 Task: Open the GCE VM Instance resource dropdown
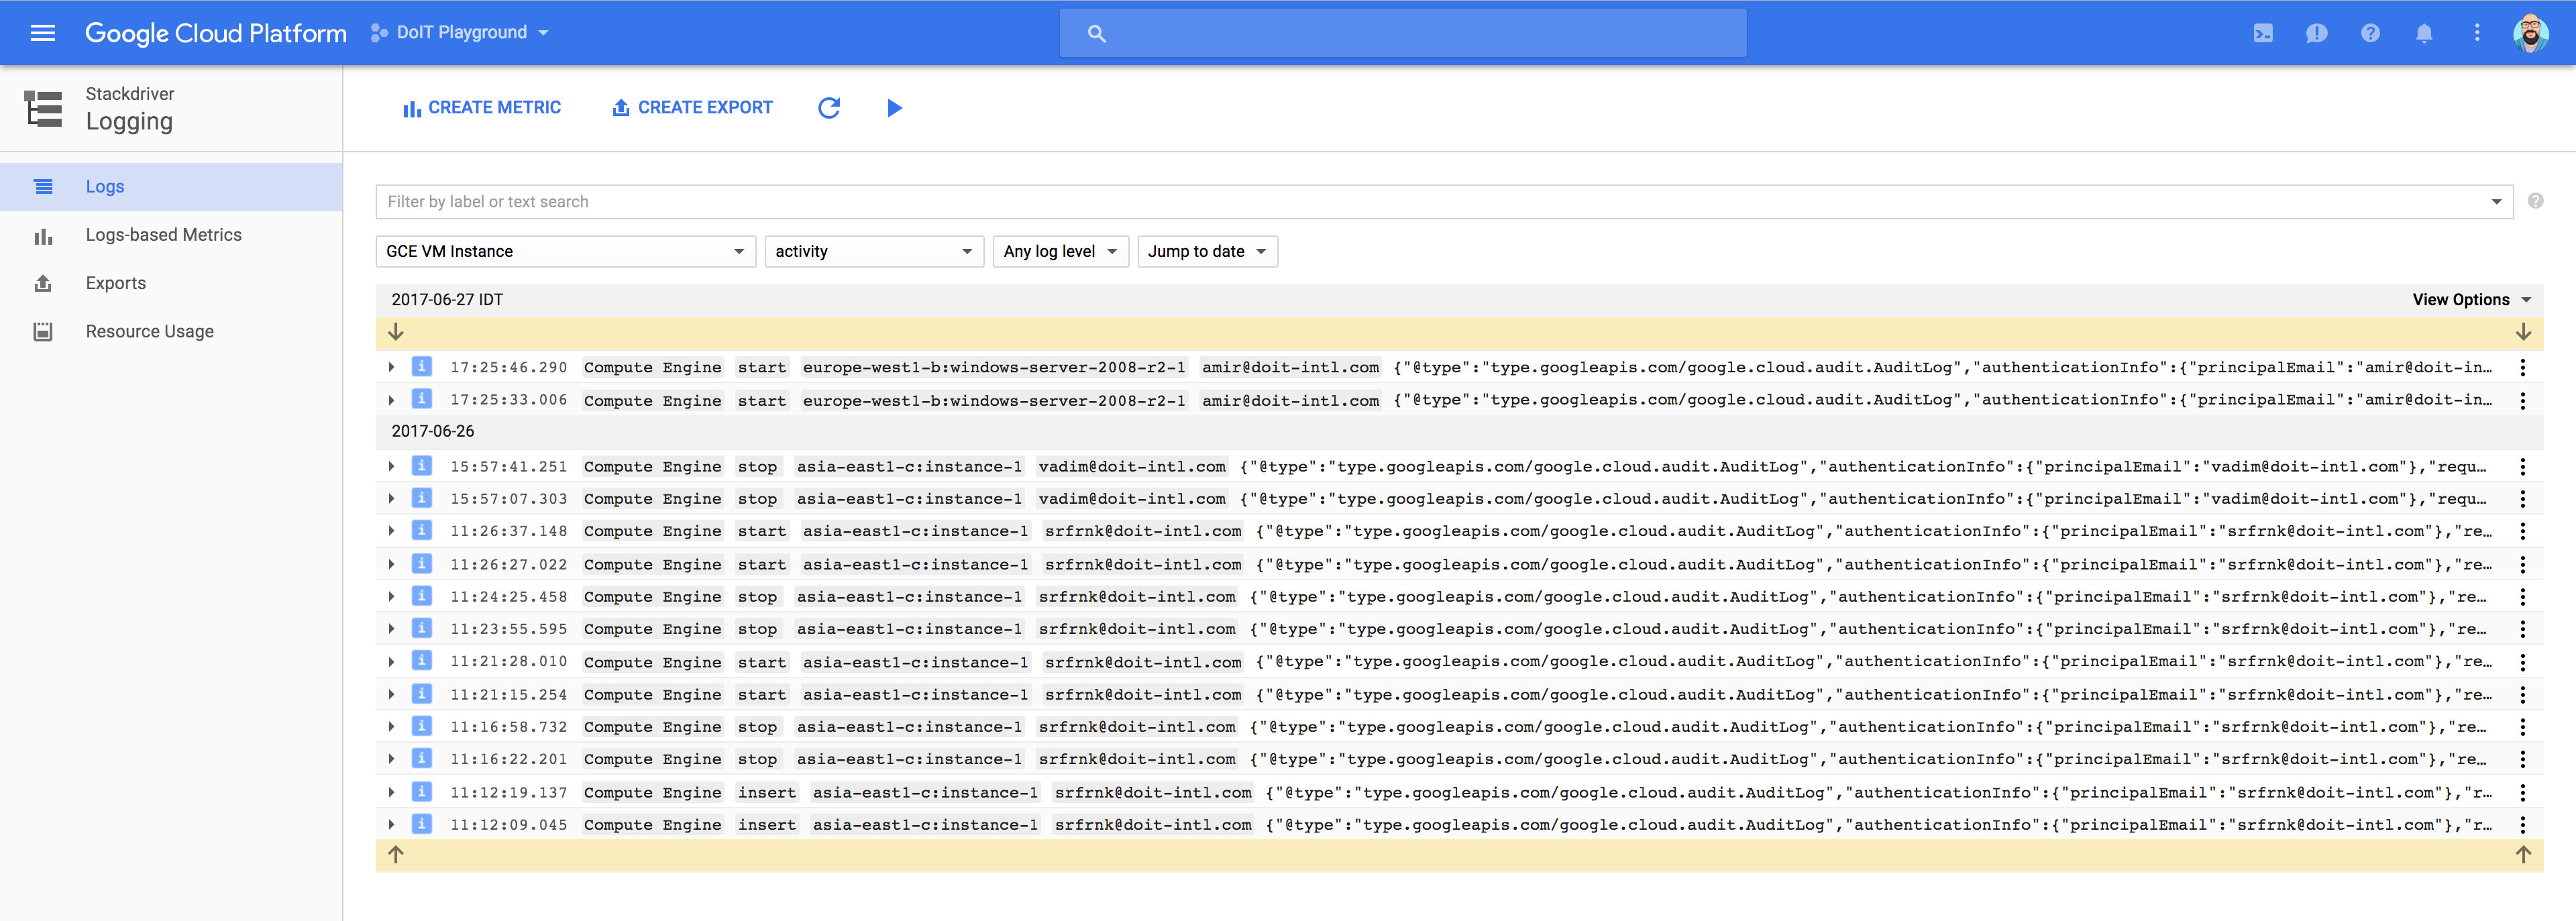[565, 251]
